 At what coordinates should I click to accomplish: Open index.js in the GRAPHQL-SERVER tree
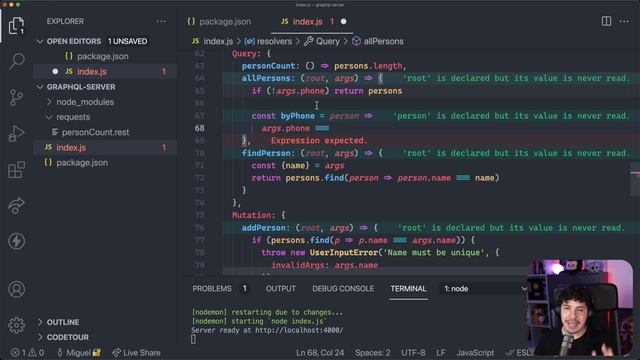[71, 147]
